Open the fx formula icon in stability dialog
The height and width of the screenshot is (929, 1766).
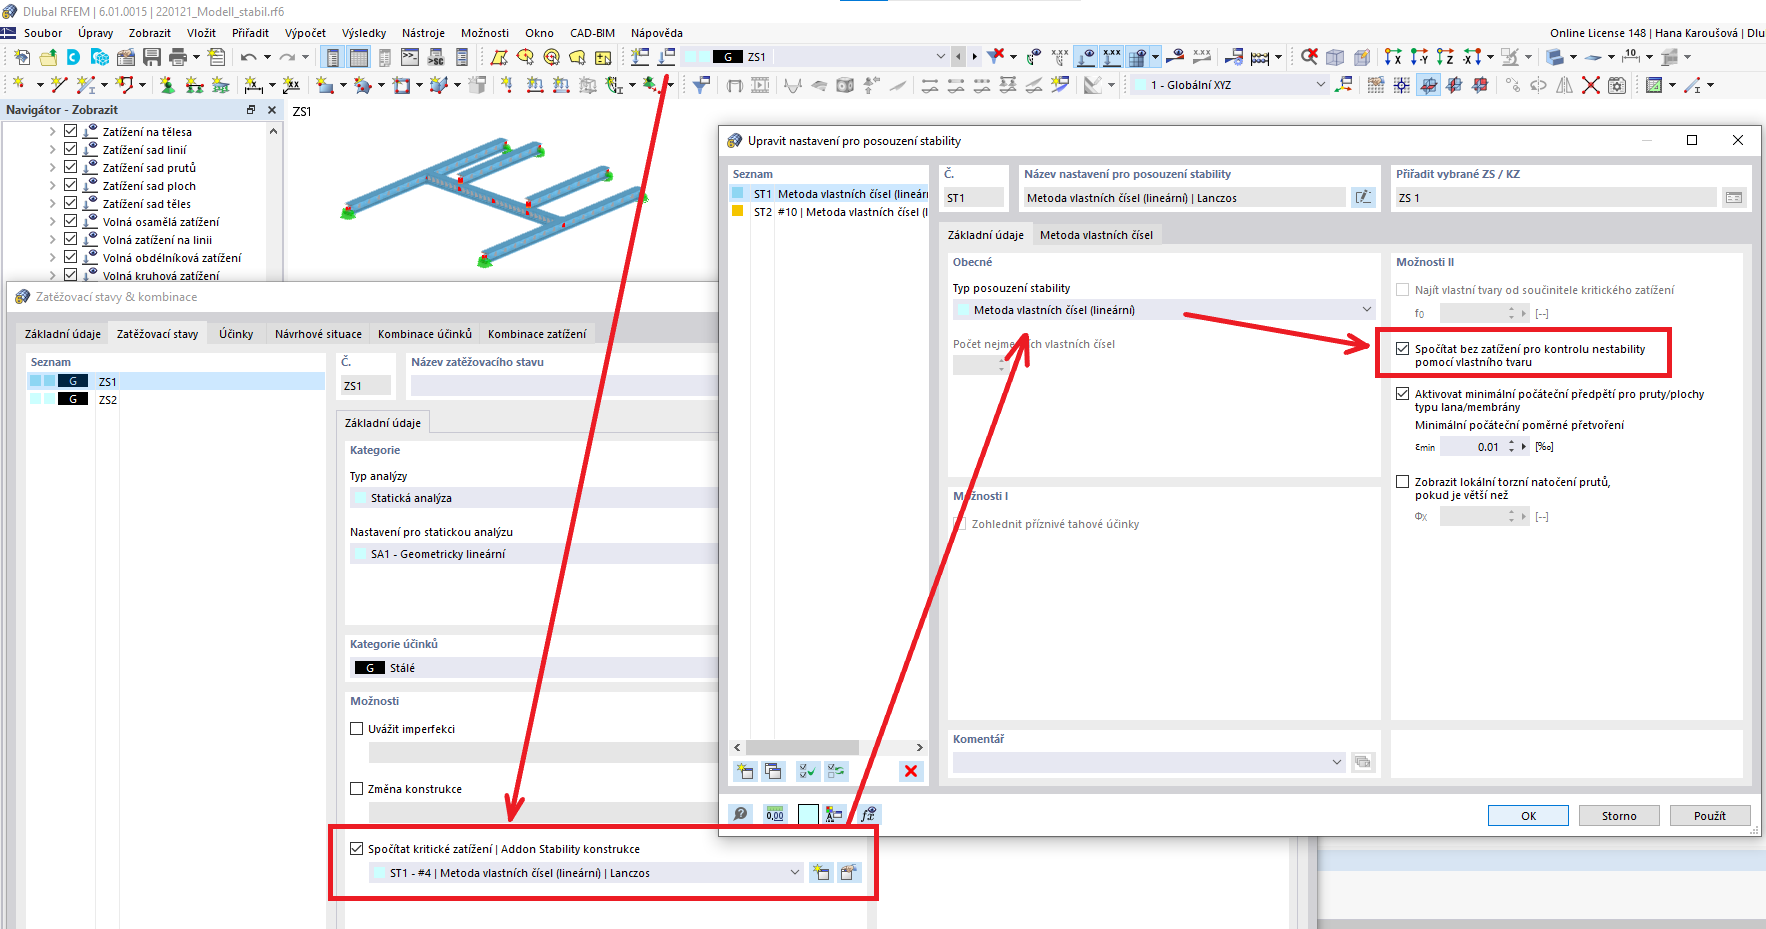point(869,814)
